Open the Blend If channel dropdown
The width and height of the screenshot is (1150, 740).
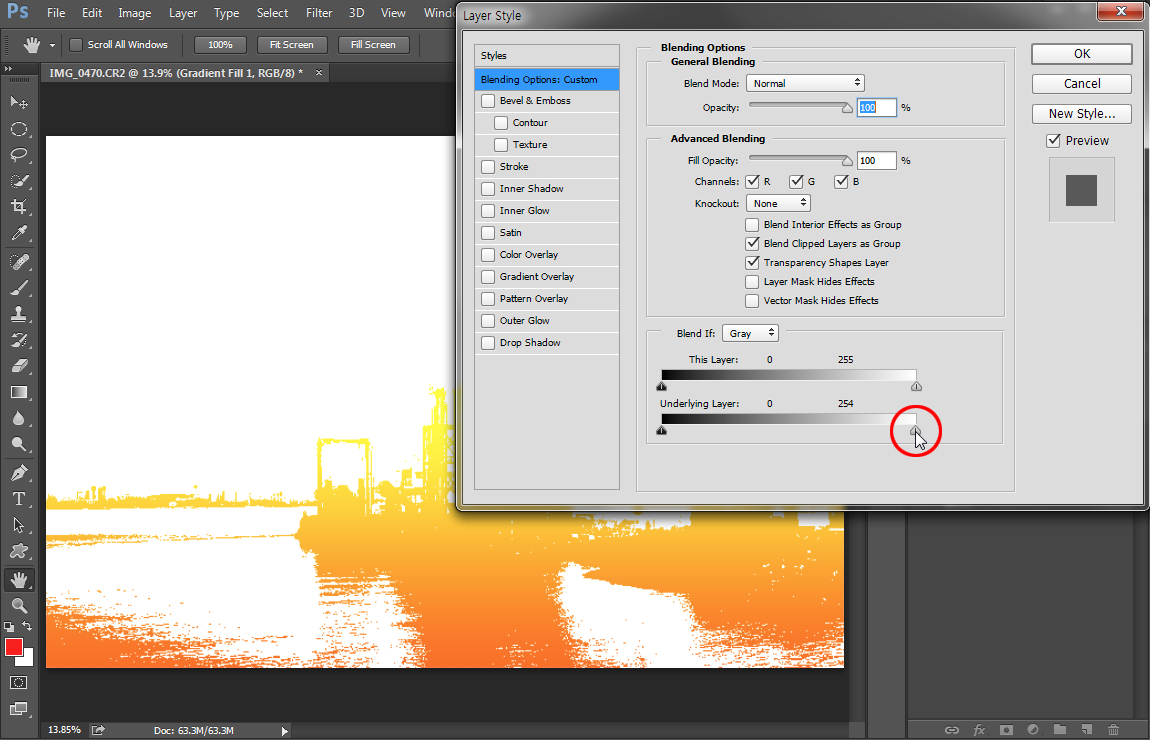750,333
